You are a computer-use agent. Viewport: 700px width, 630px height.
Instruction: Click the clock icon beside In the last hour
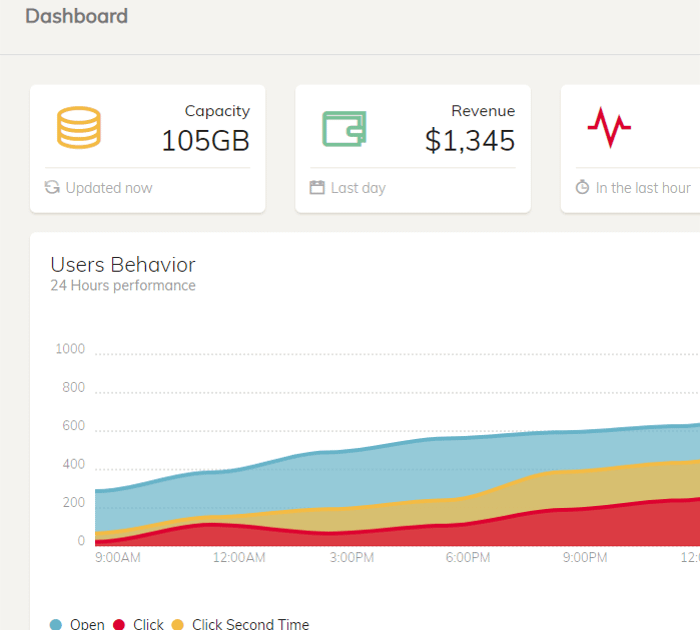[x=582, y=187]
